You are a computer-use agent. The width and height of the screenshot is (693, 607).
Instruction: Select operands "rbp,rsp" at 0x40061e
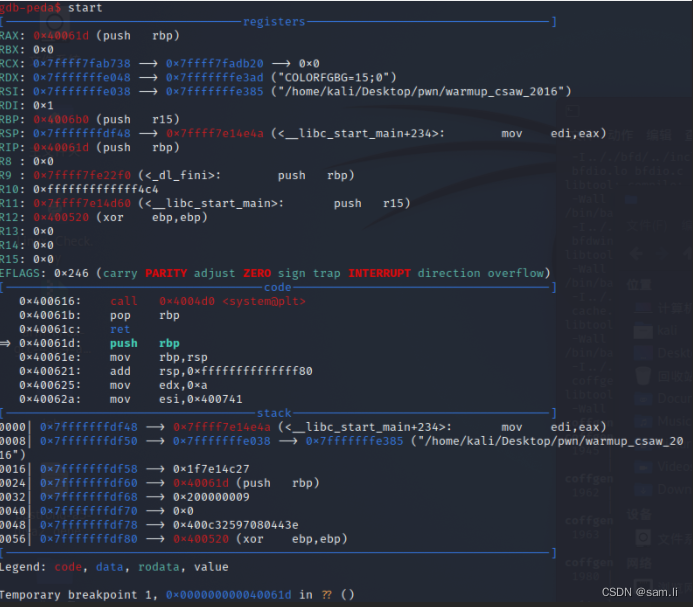coord(183,357)
